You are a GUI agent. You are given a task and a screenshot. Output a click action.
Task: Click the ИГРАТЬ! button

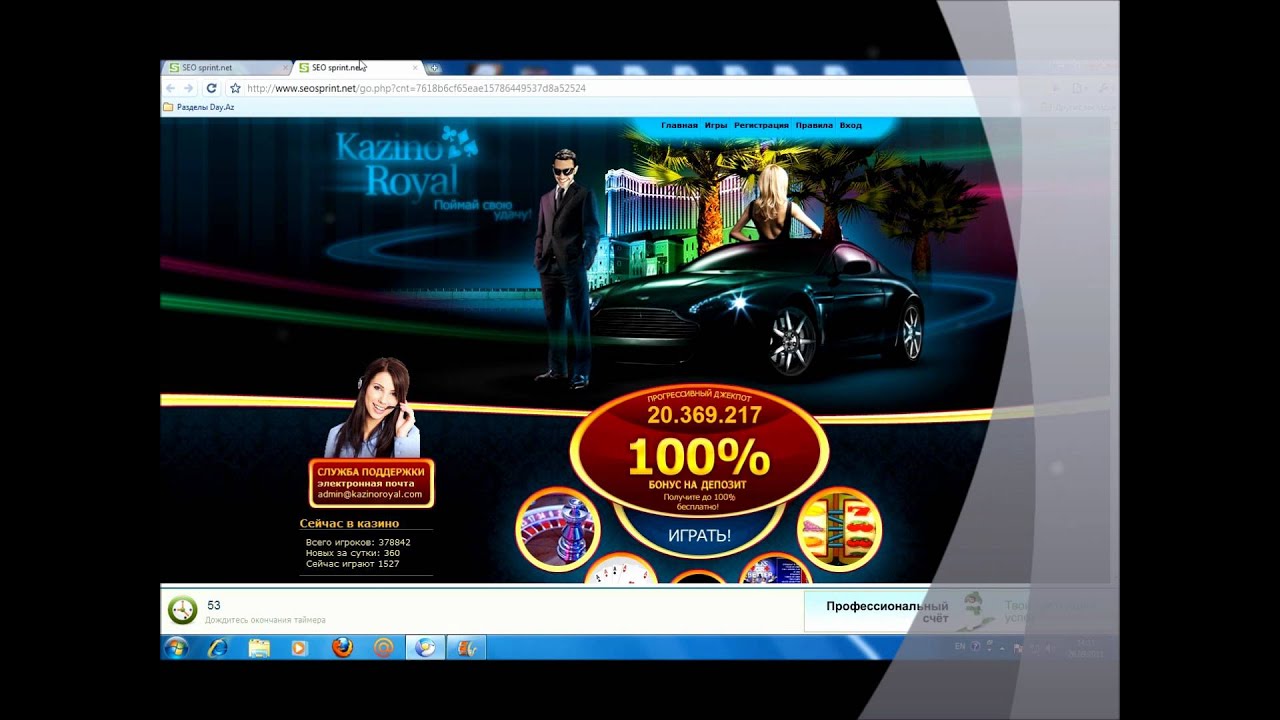coord(699,535)
